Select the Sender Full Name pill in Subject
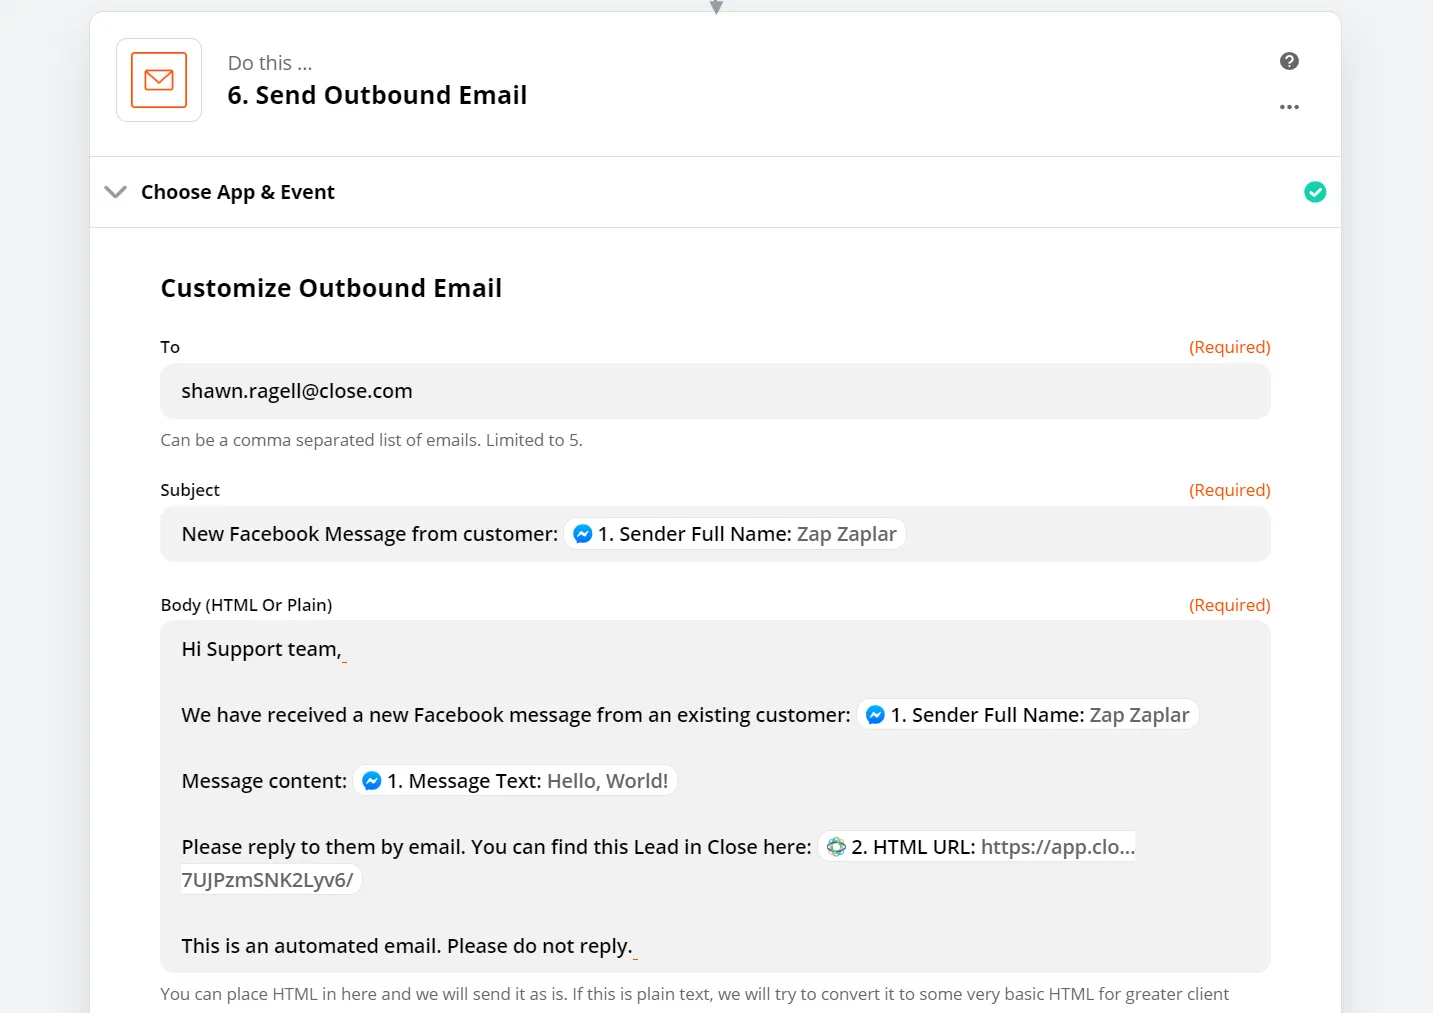Image resolution: width=1433 pixels, height=1013 pixels. coord(735,534)
